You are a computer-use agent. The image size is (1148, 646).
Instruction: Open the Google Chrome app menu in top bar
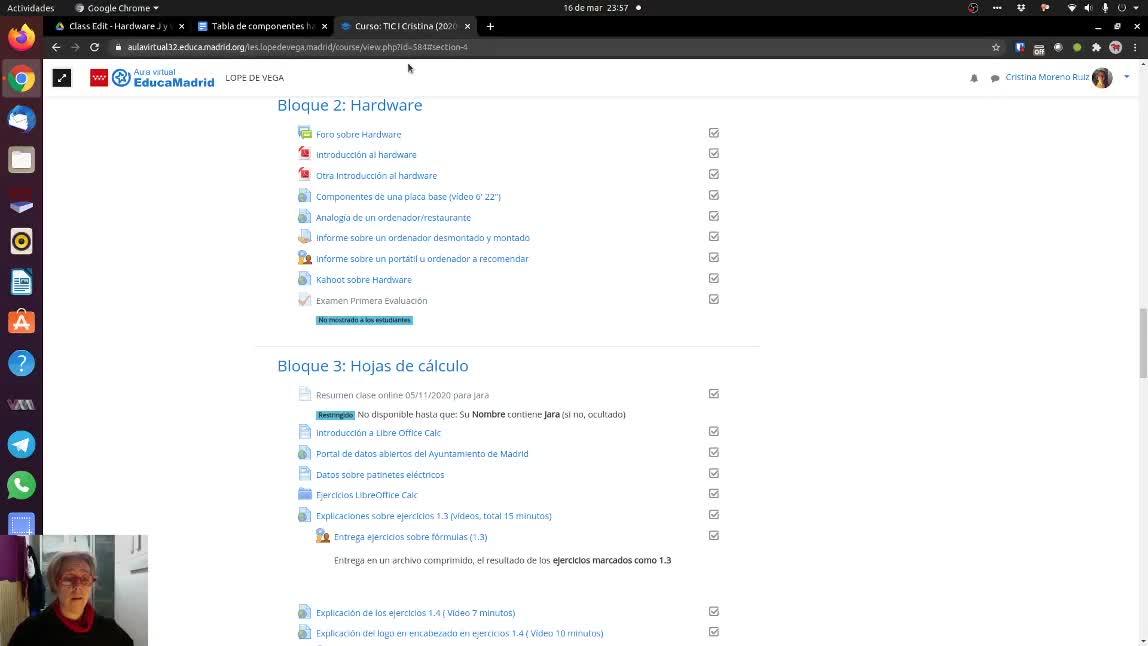point(116,8)
